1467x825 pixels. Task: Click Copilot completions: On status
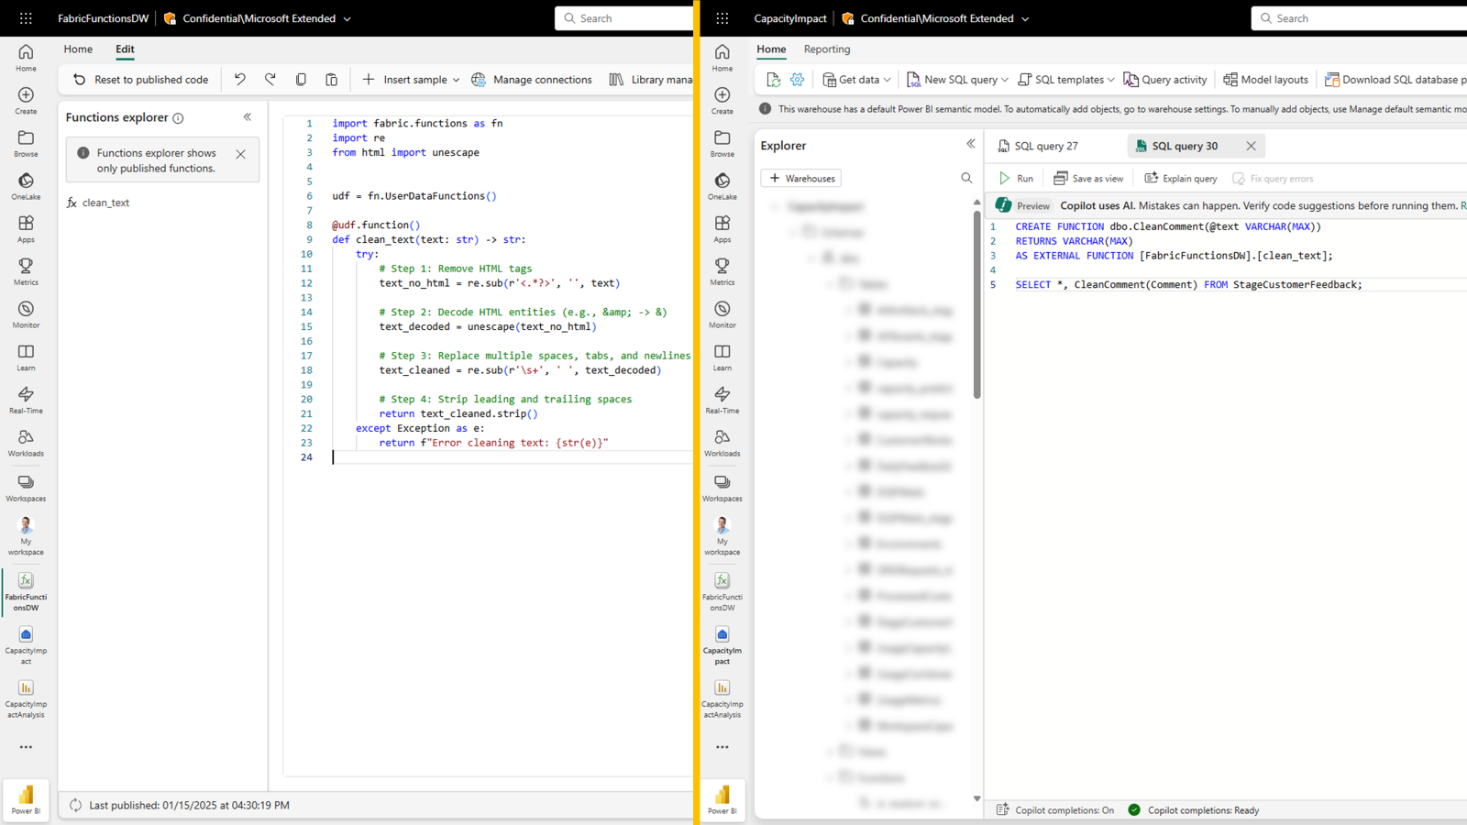(x=1055, y=810)
